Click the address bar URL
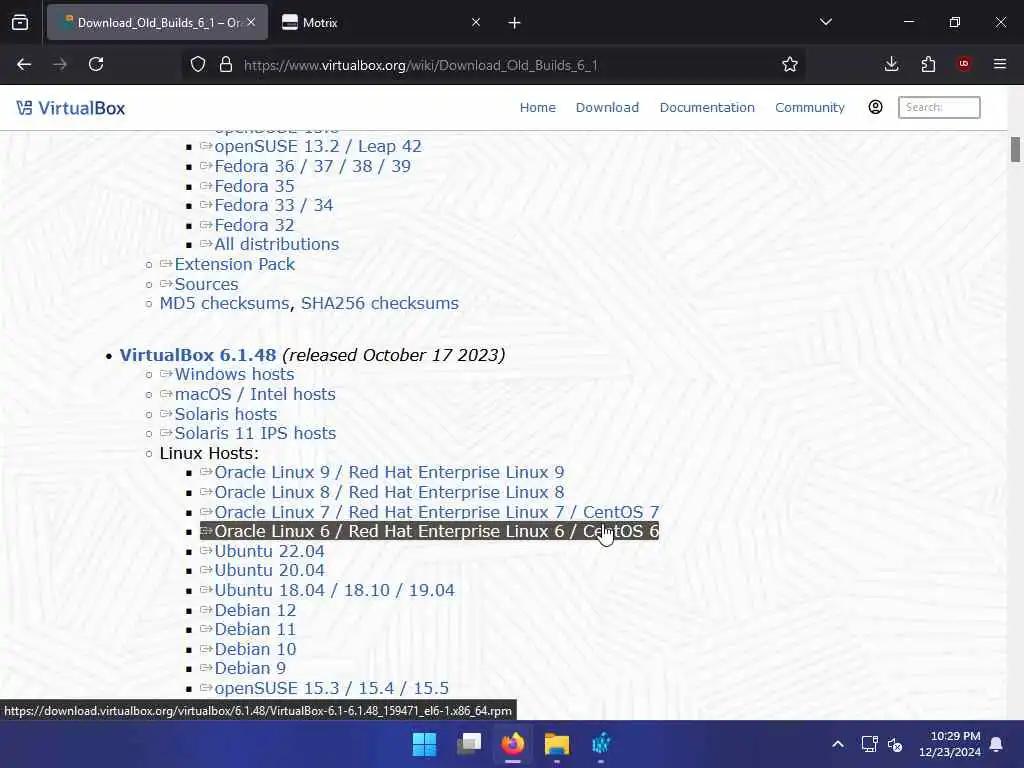Screen dimensions: 1024x768 pyautogui.click(x=421, y=65)
